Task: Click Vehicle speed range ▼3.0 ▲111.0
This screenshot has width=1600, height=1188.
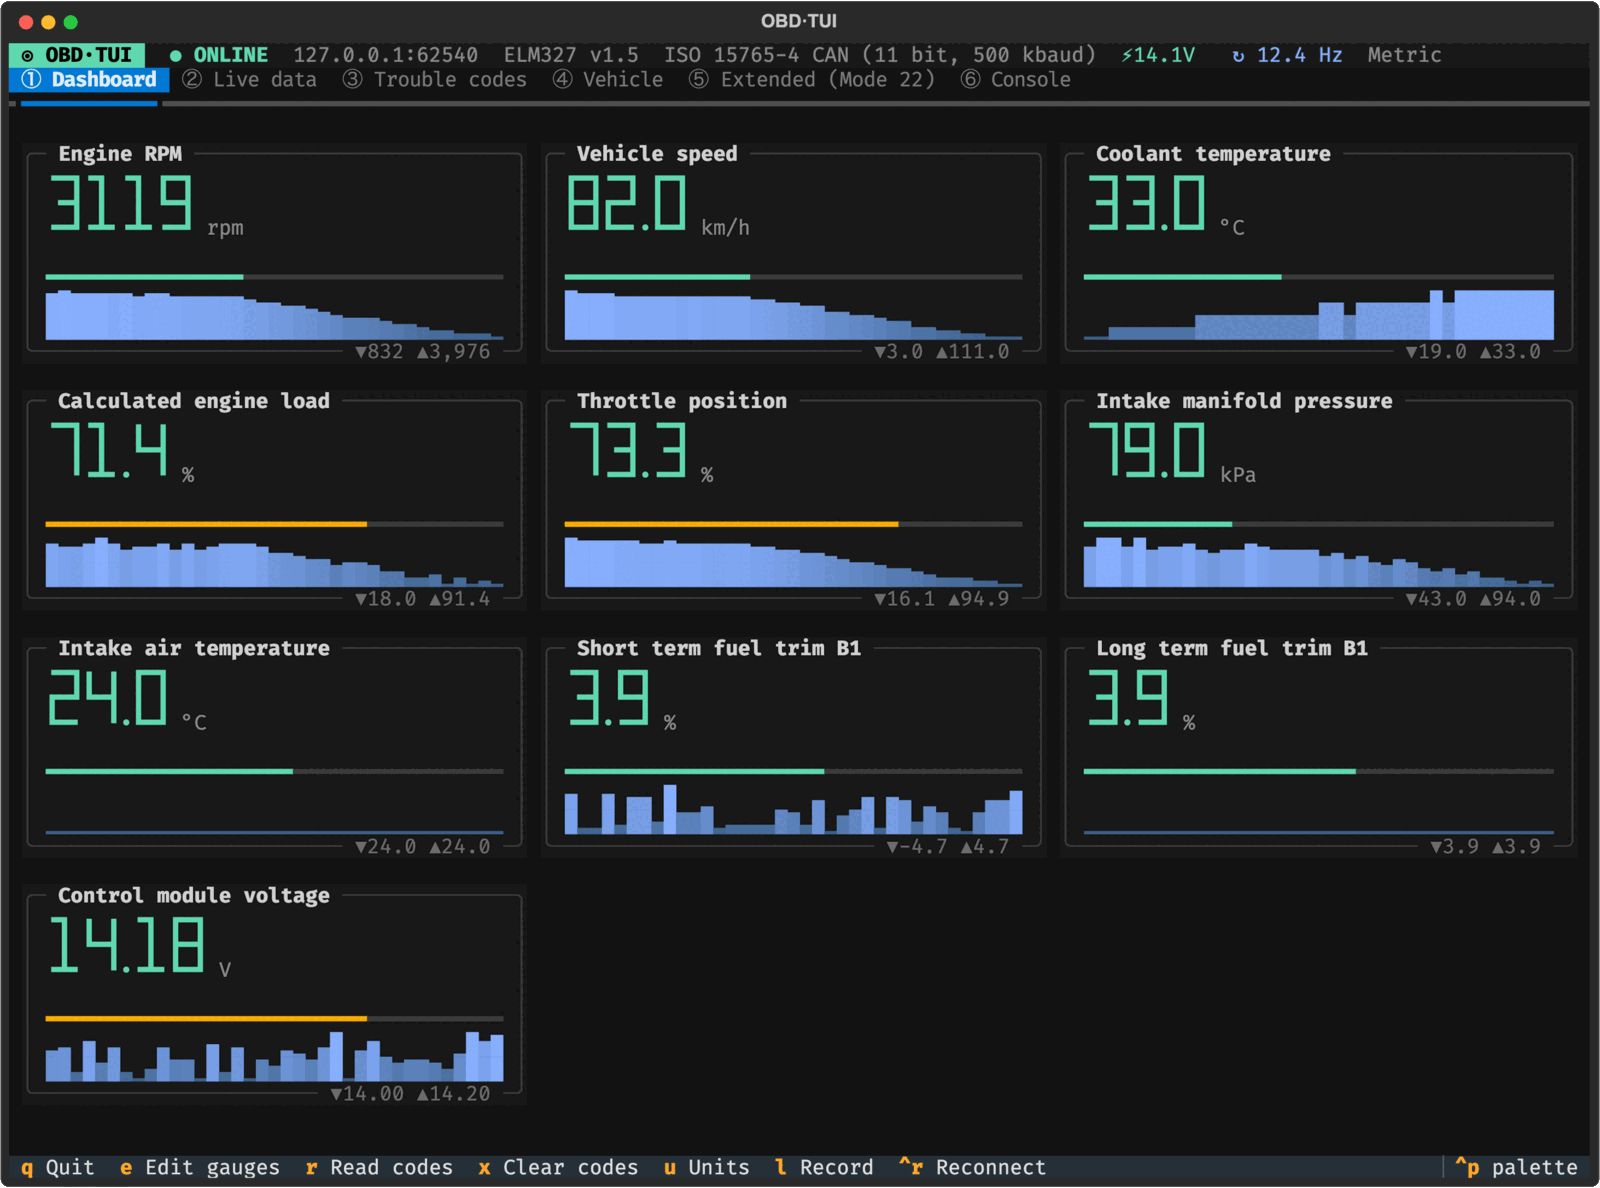Action: click(x=942, y=352)
